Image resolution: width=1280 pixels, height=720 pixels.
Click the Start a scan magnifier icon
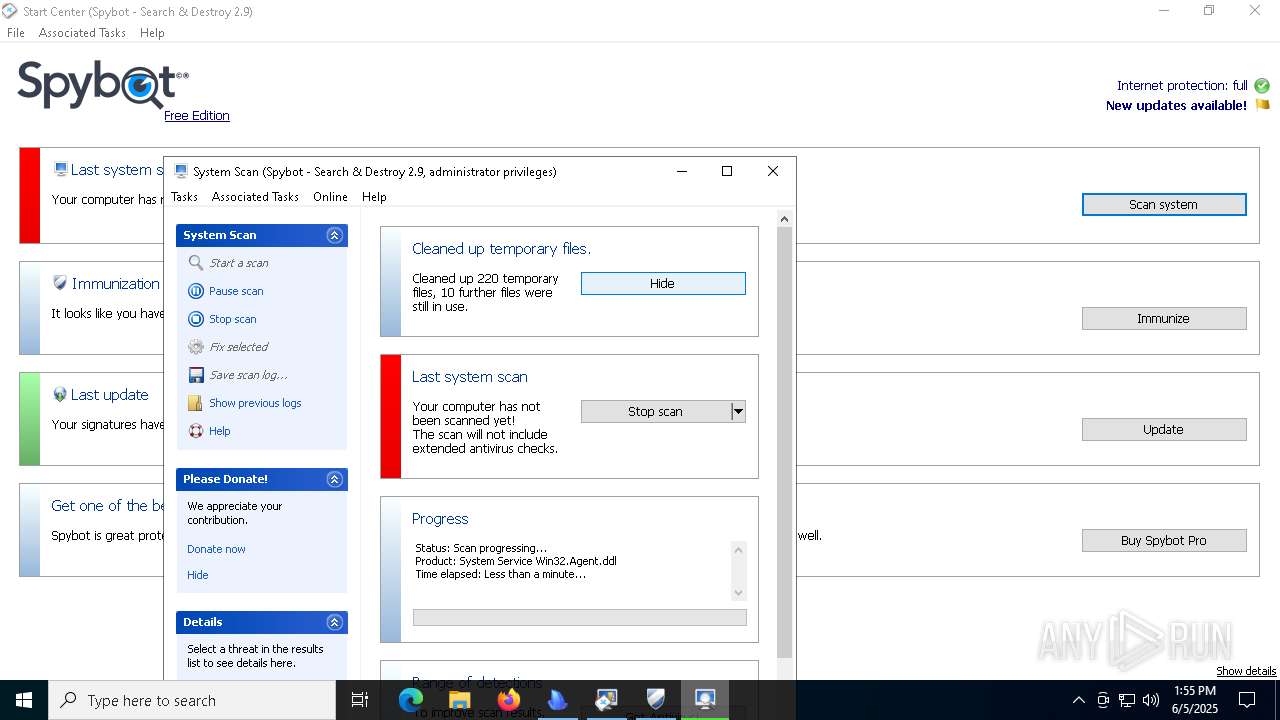(196, 263)
